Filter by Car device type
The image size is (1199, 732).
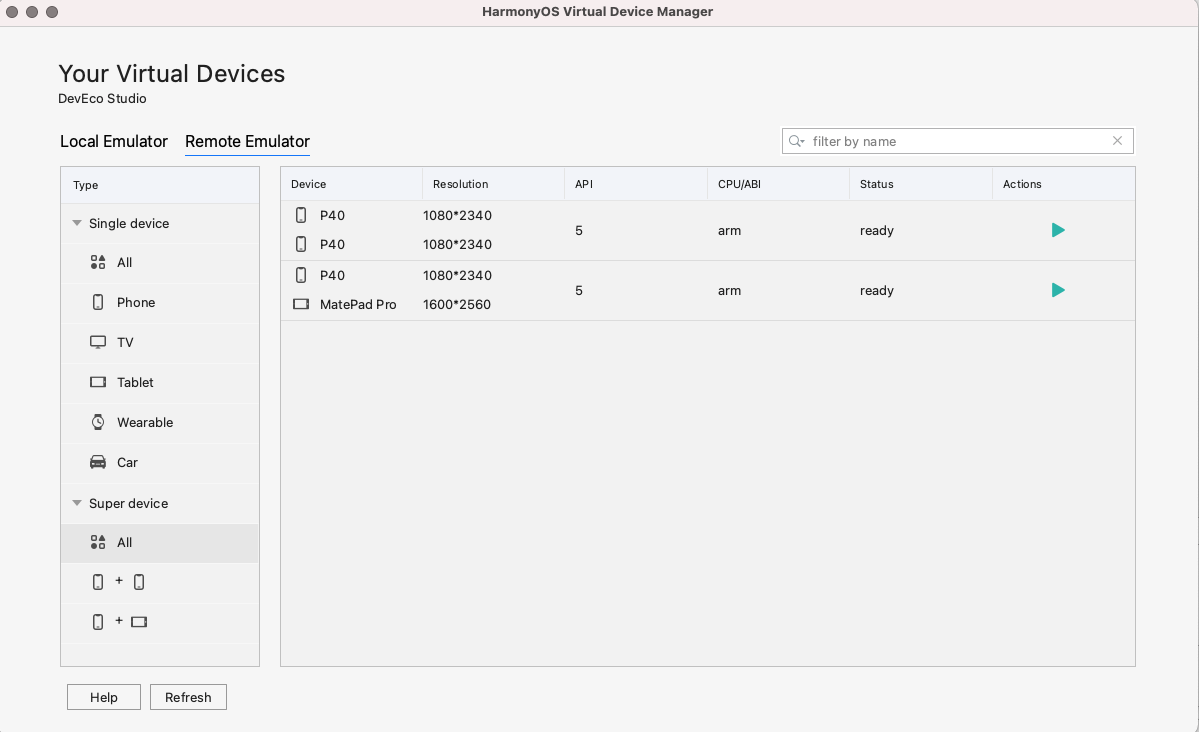coord(127,462)
